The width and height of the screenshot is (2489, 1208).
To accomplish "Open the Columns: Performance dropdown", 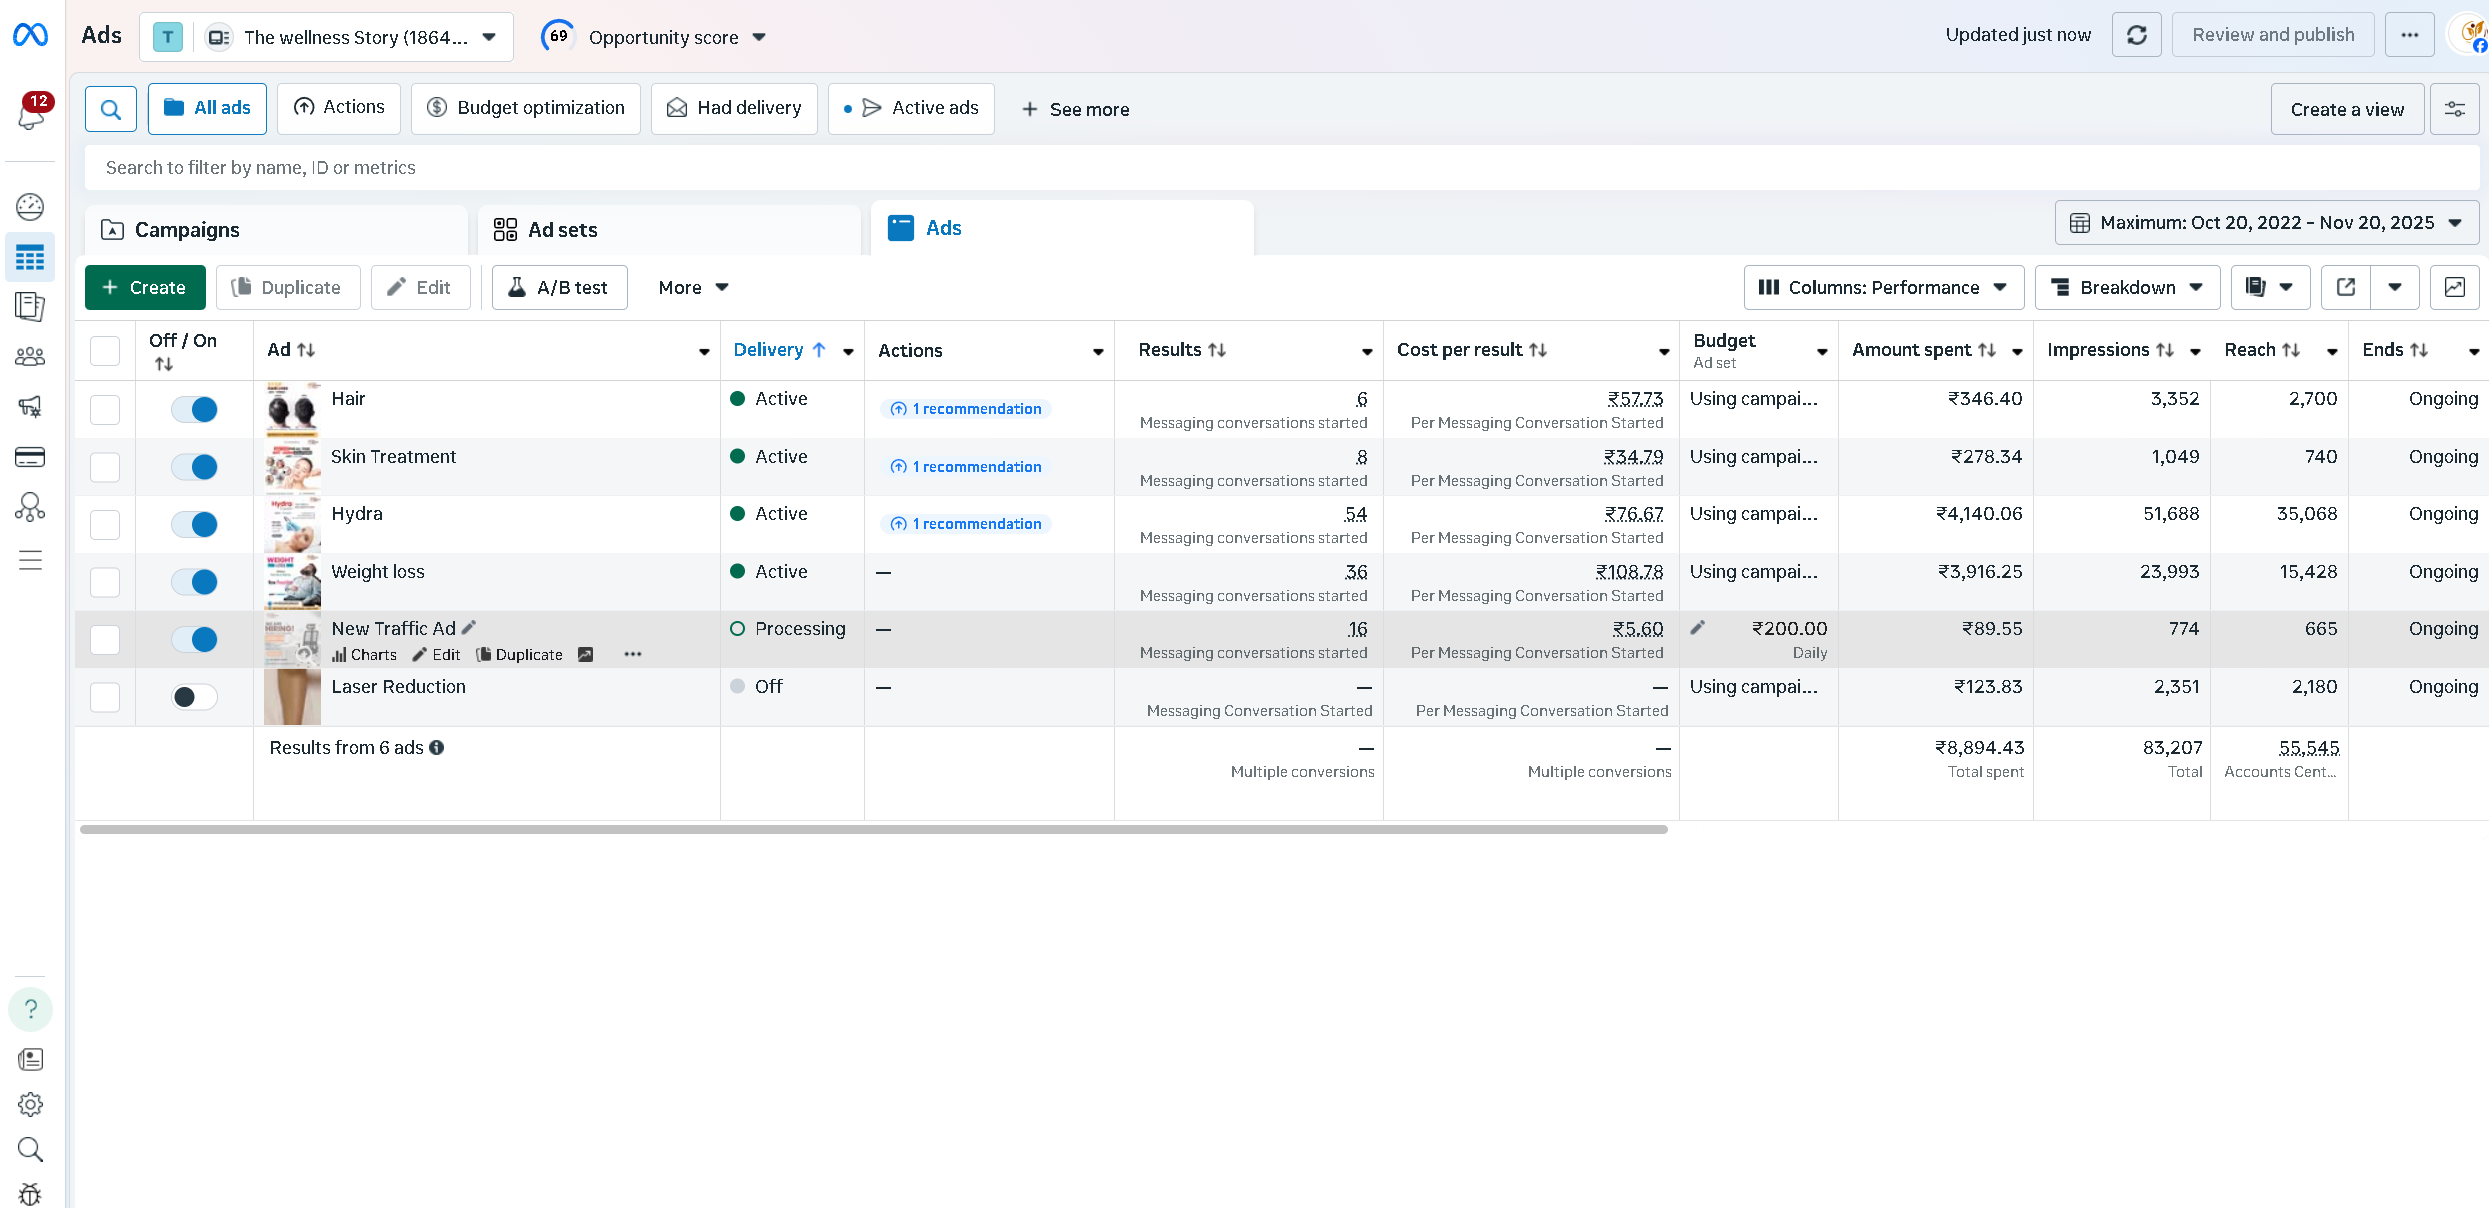I will point(1883,288).
